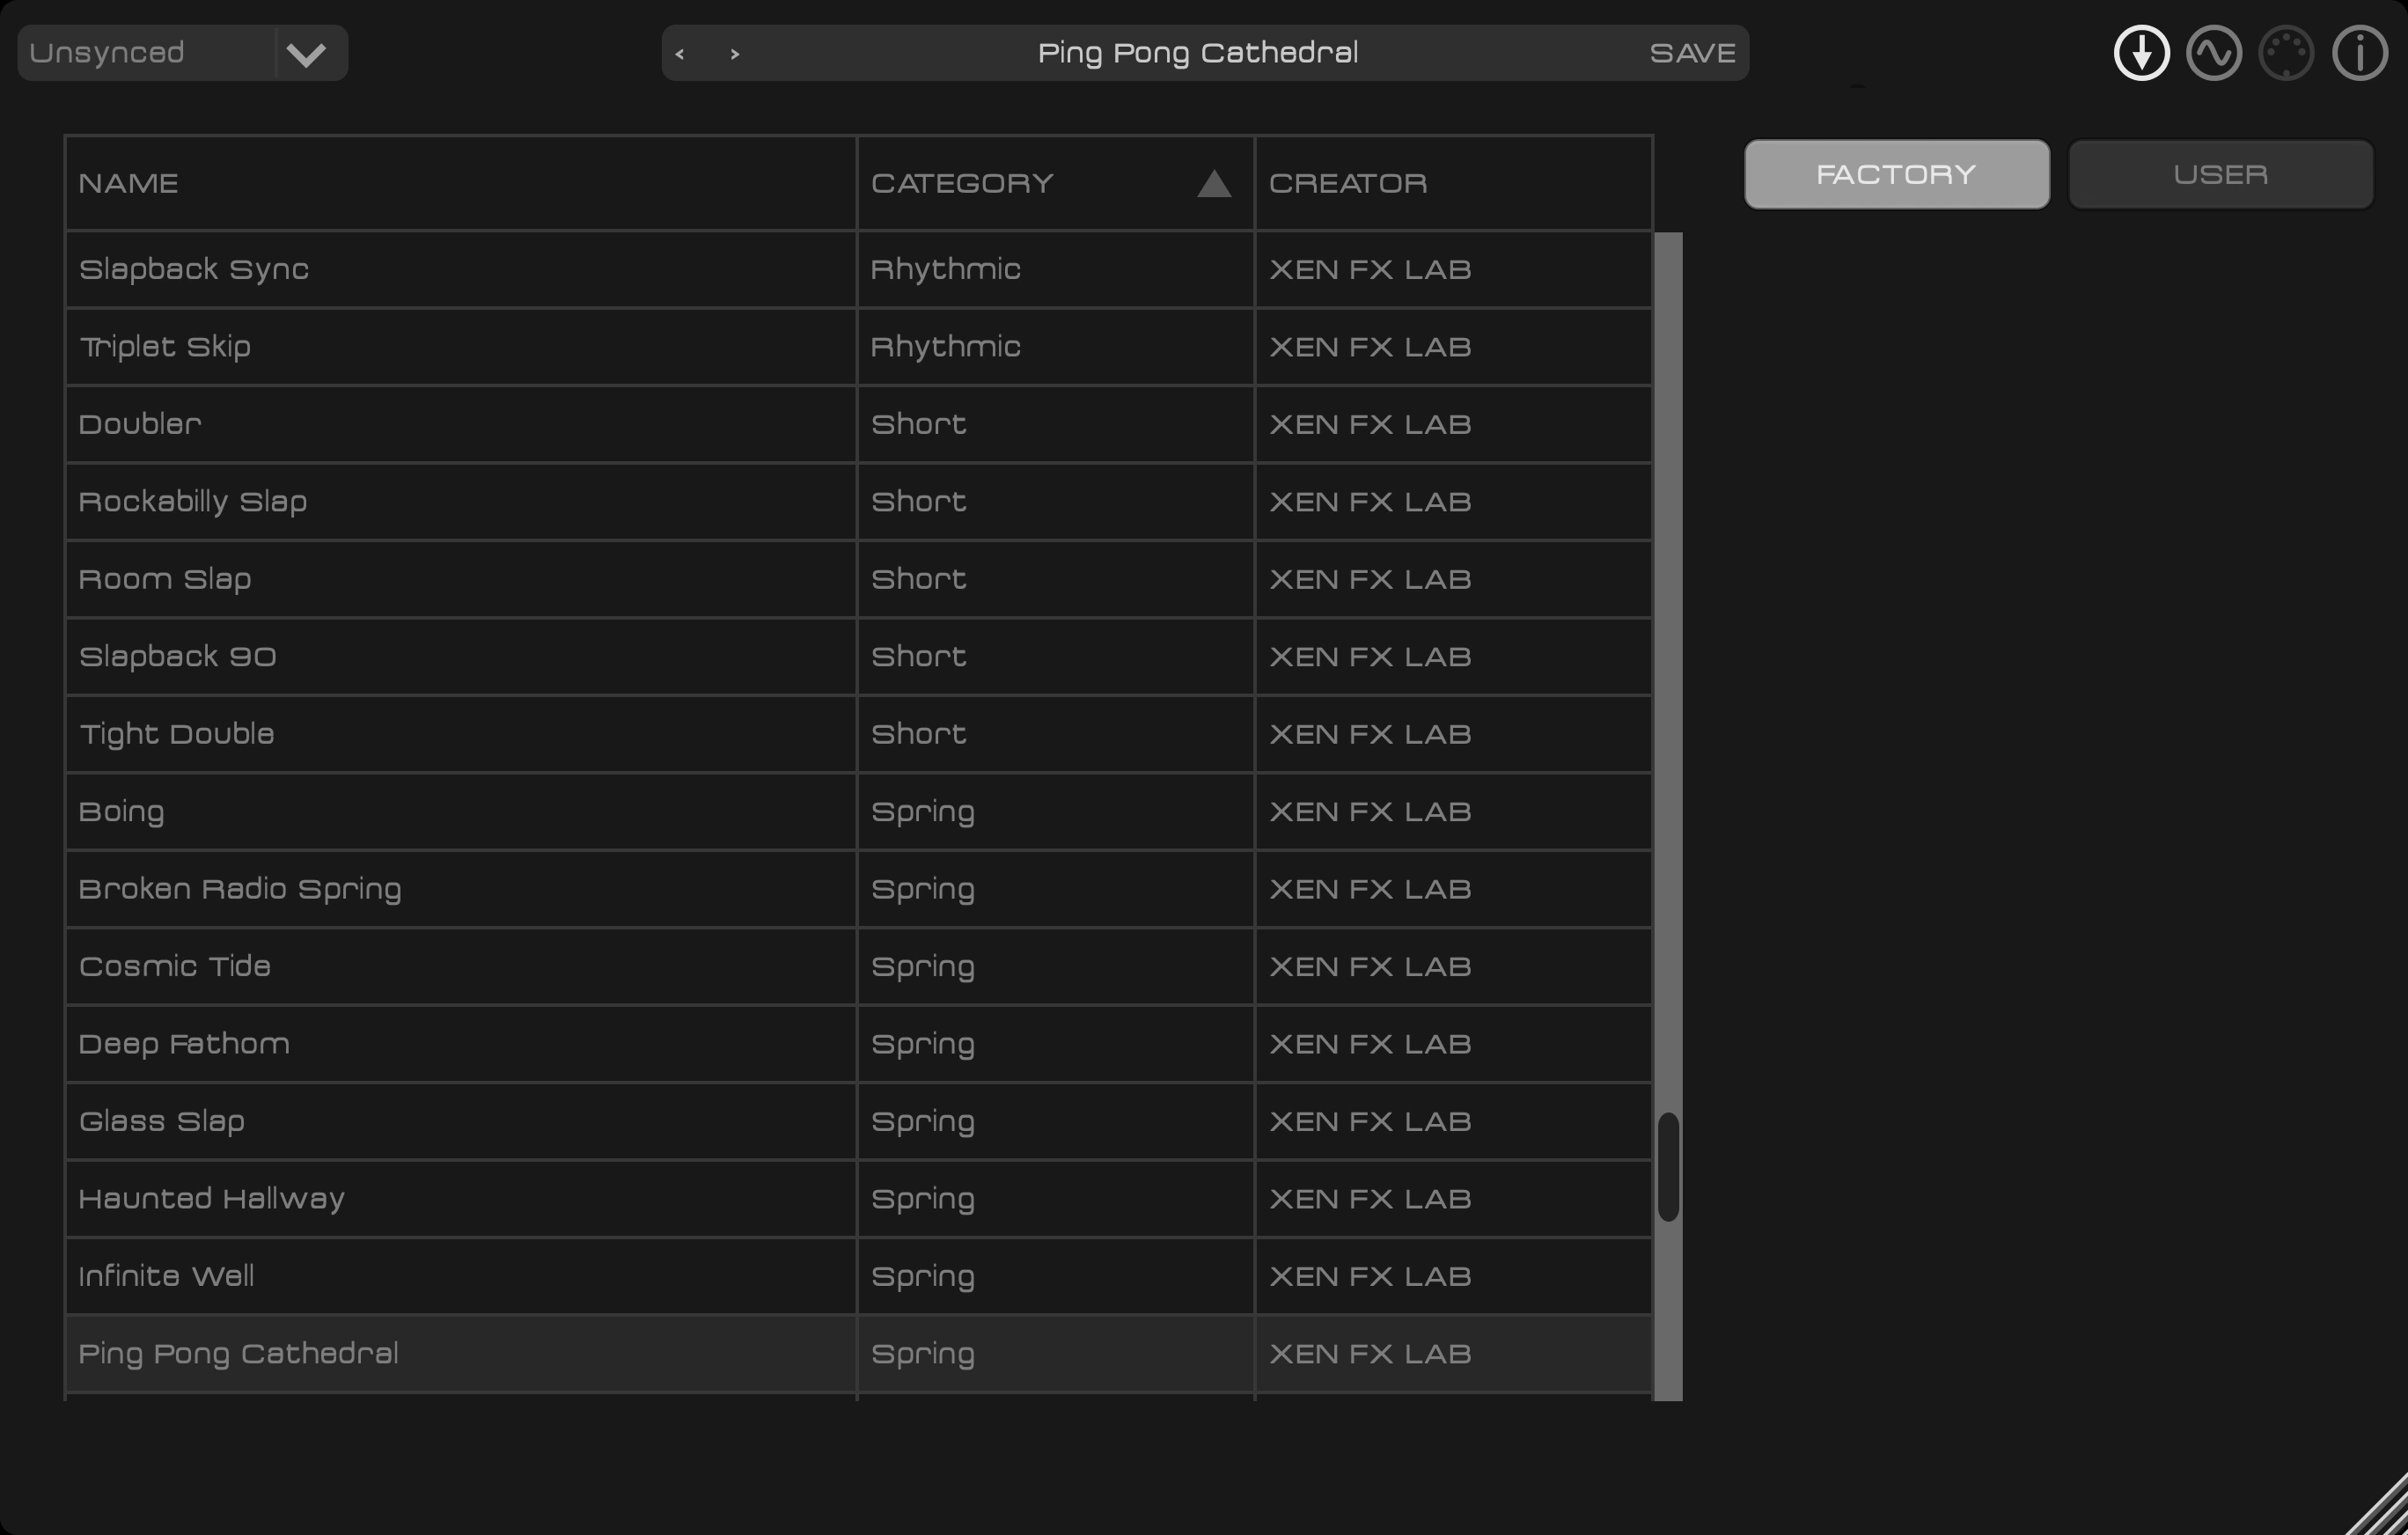Sort by the NAME column header
The image size is (2408, 1535).
(x=461, y=183)
